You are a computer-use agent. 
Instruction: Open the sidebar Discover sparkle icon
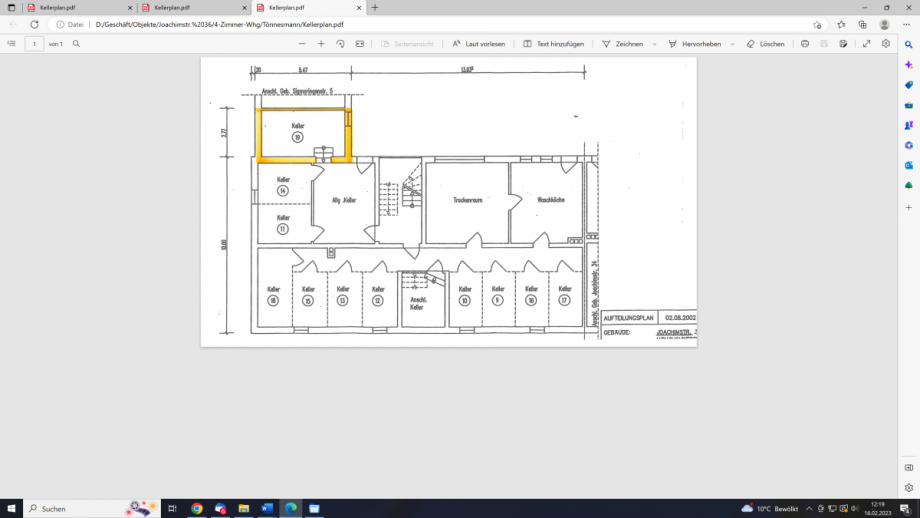[909, 65]
